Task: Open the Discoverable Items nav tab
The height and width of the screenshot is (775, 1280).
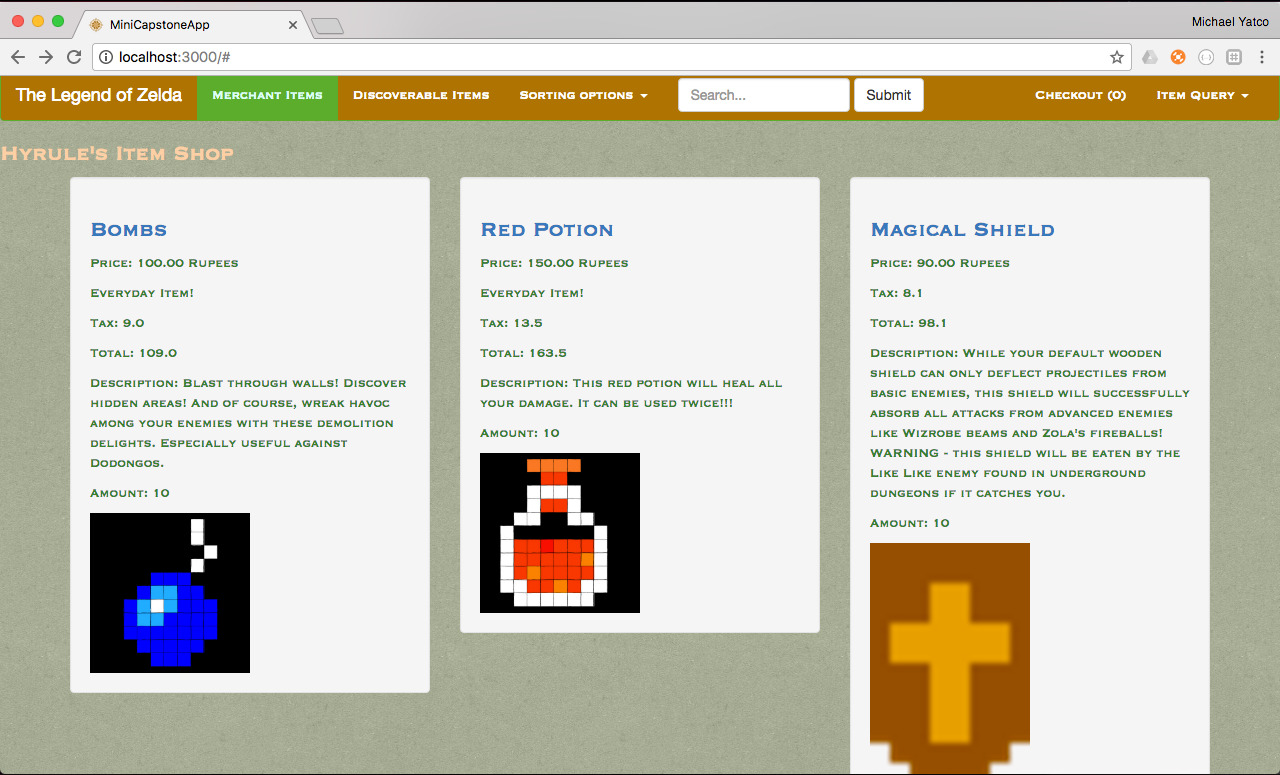Action: (x=421, y=97)
